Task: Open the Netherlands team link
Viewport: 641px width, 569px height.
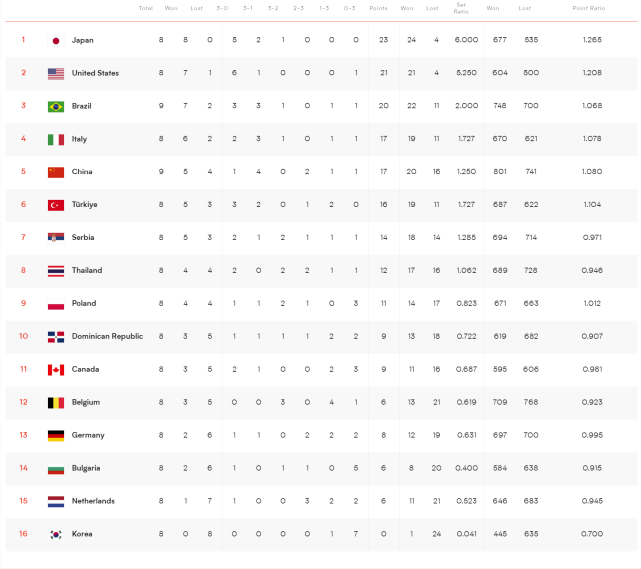Action: click(93, 501)
